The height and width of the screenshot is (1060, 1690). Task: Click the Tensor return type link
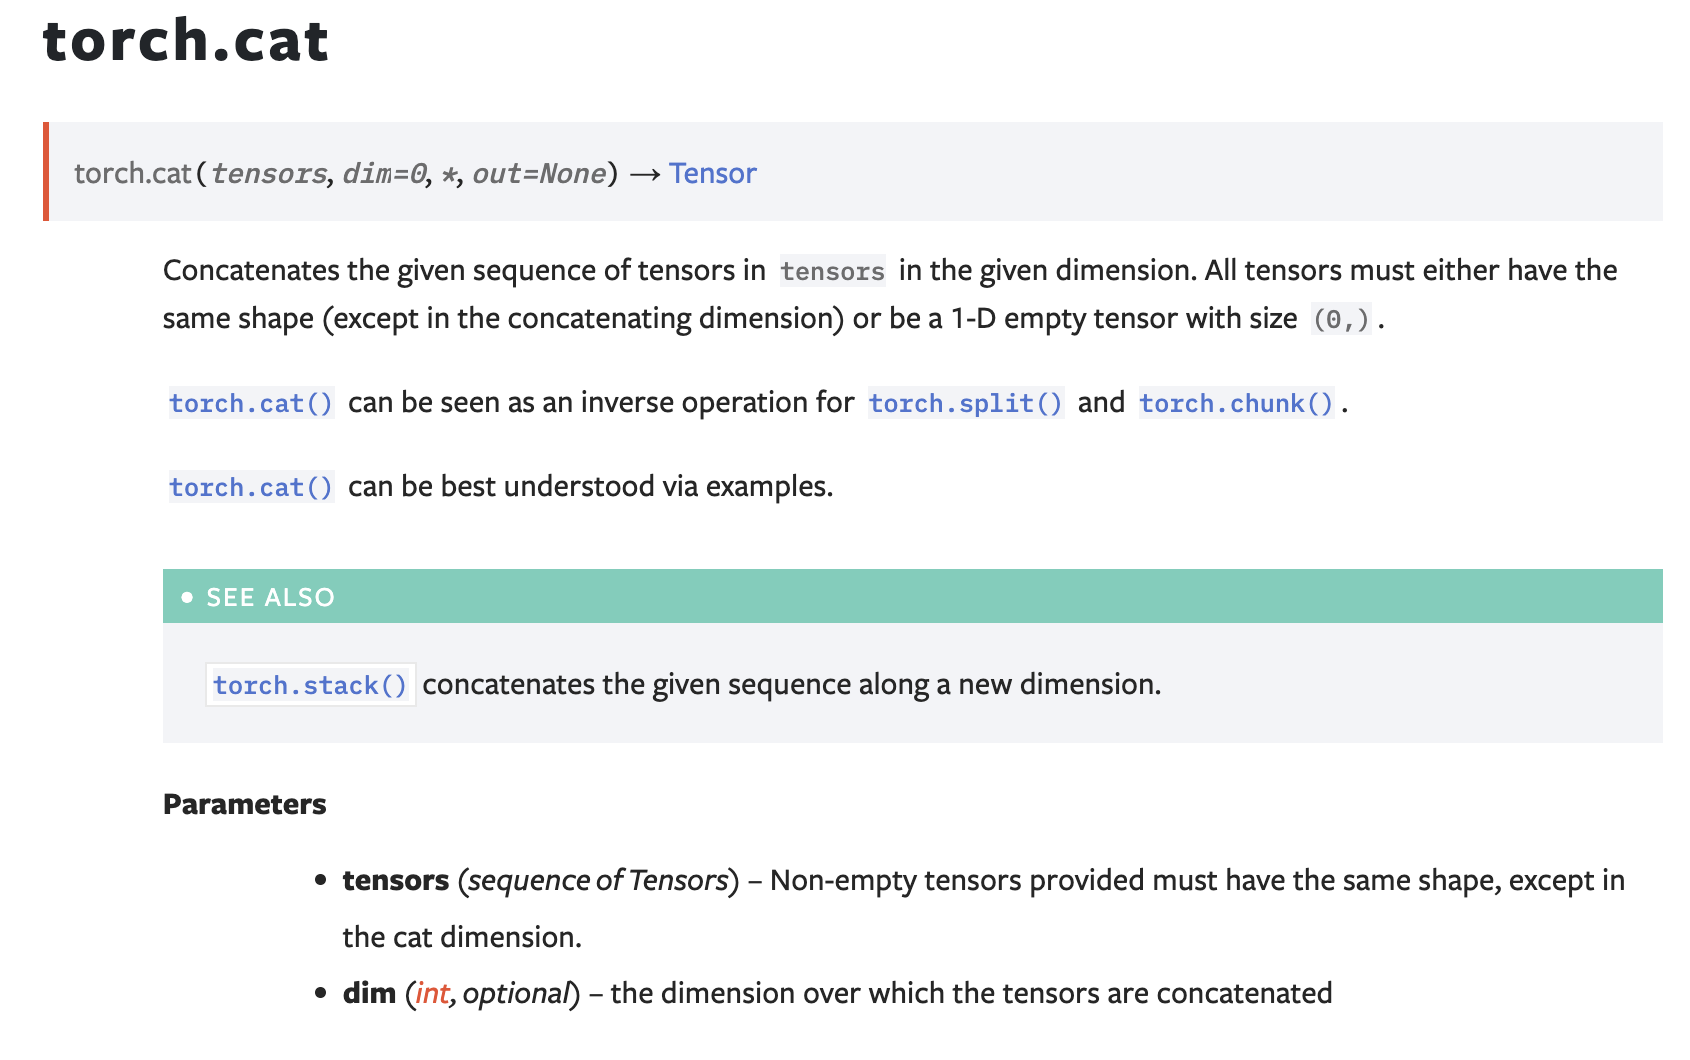pos(712,174)
